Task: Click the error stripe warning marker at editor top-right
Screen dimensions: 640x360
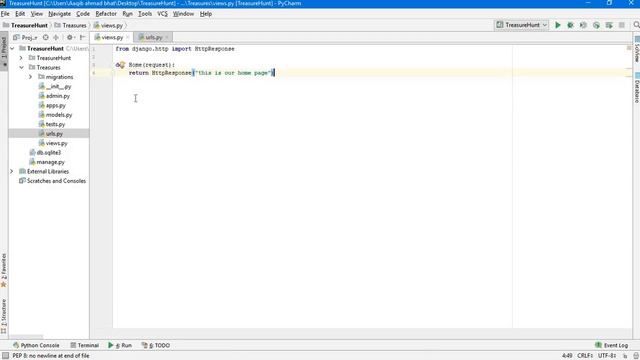Action: pos(629,48)
